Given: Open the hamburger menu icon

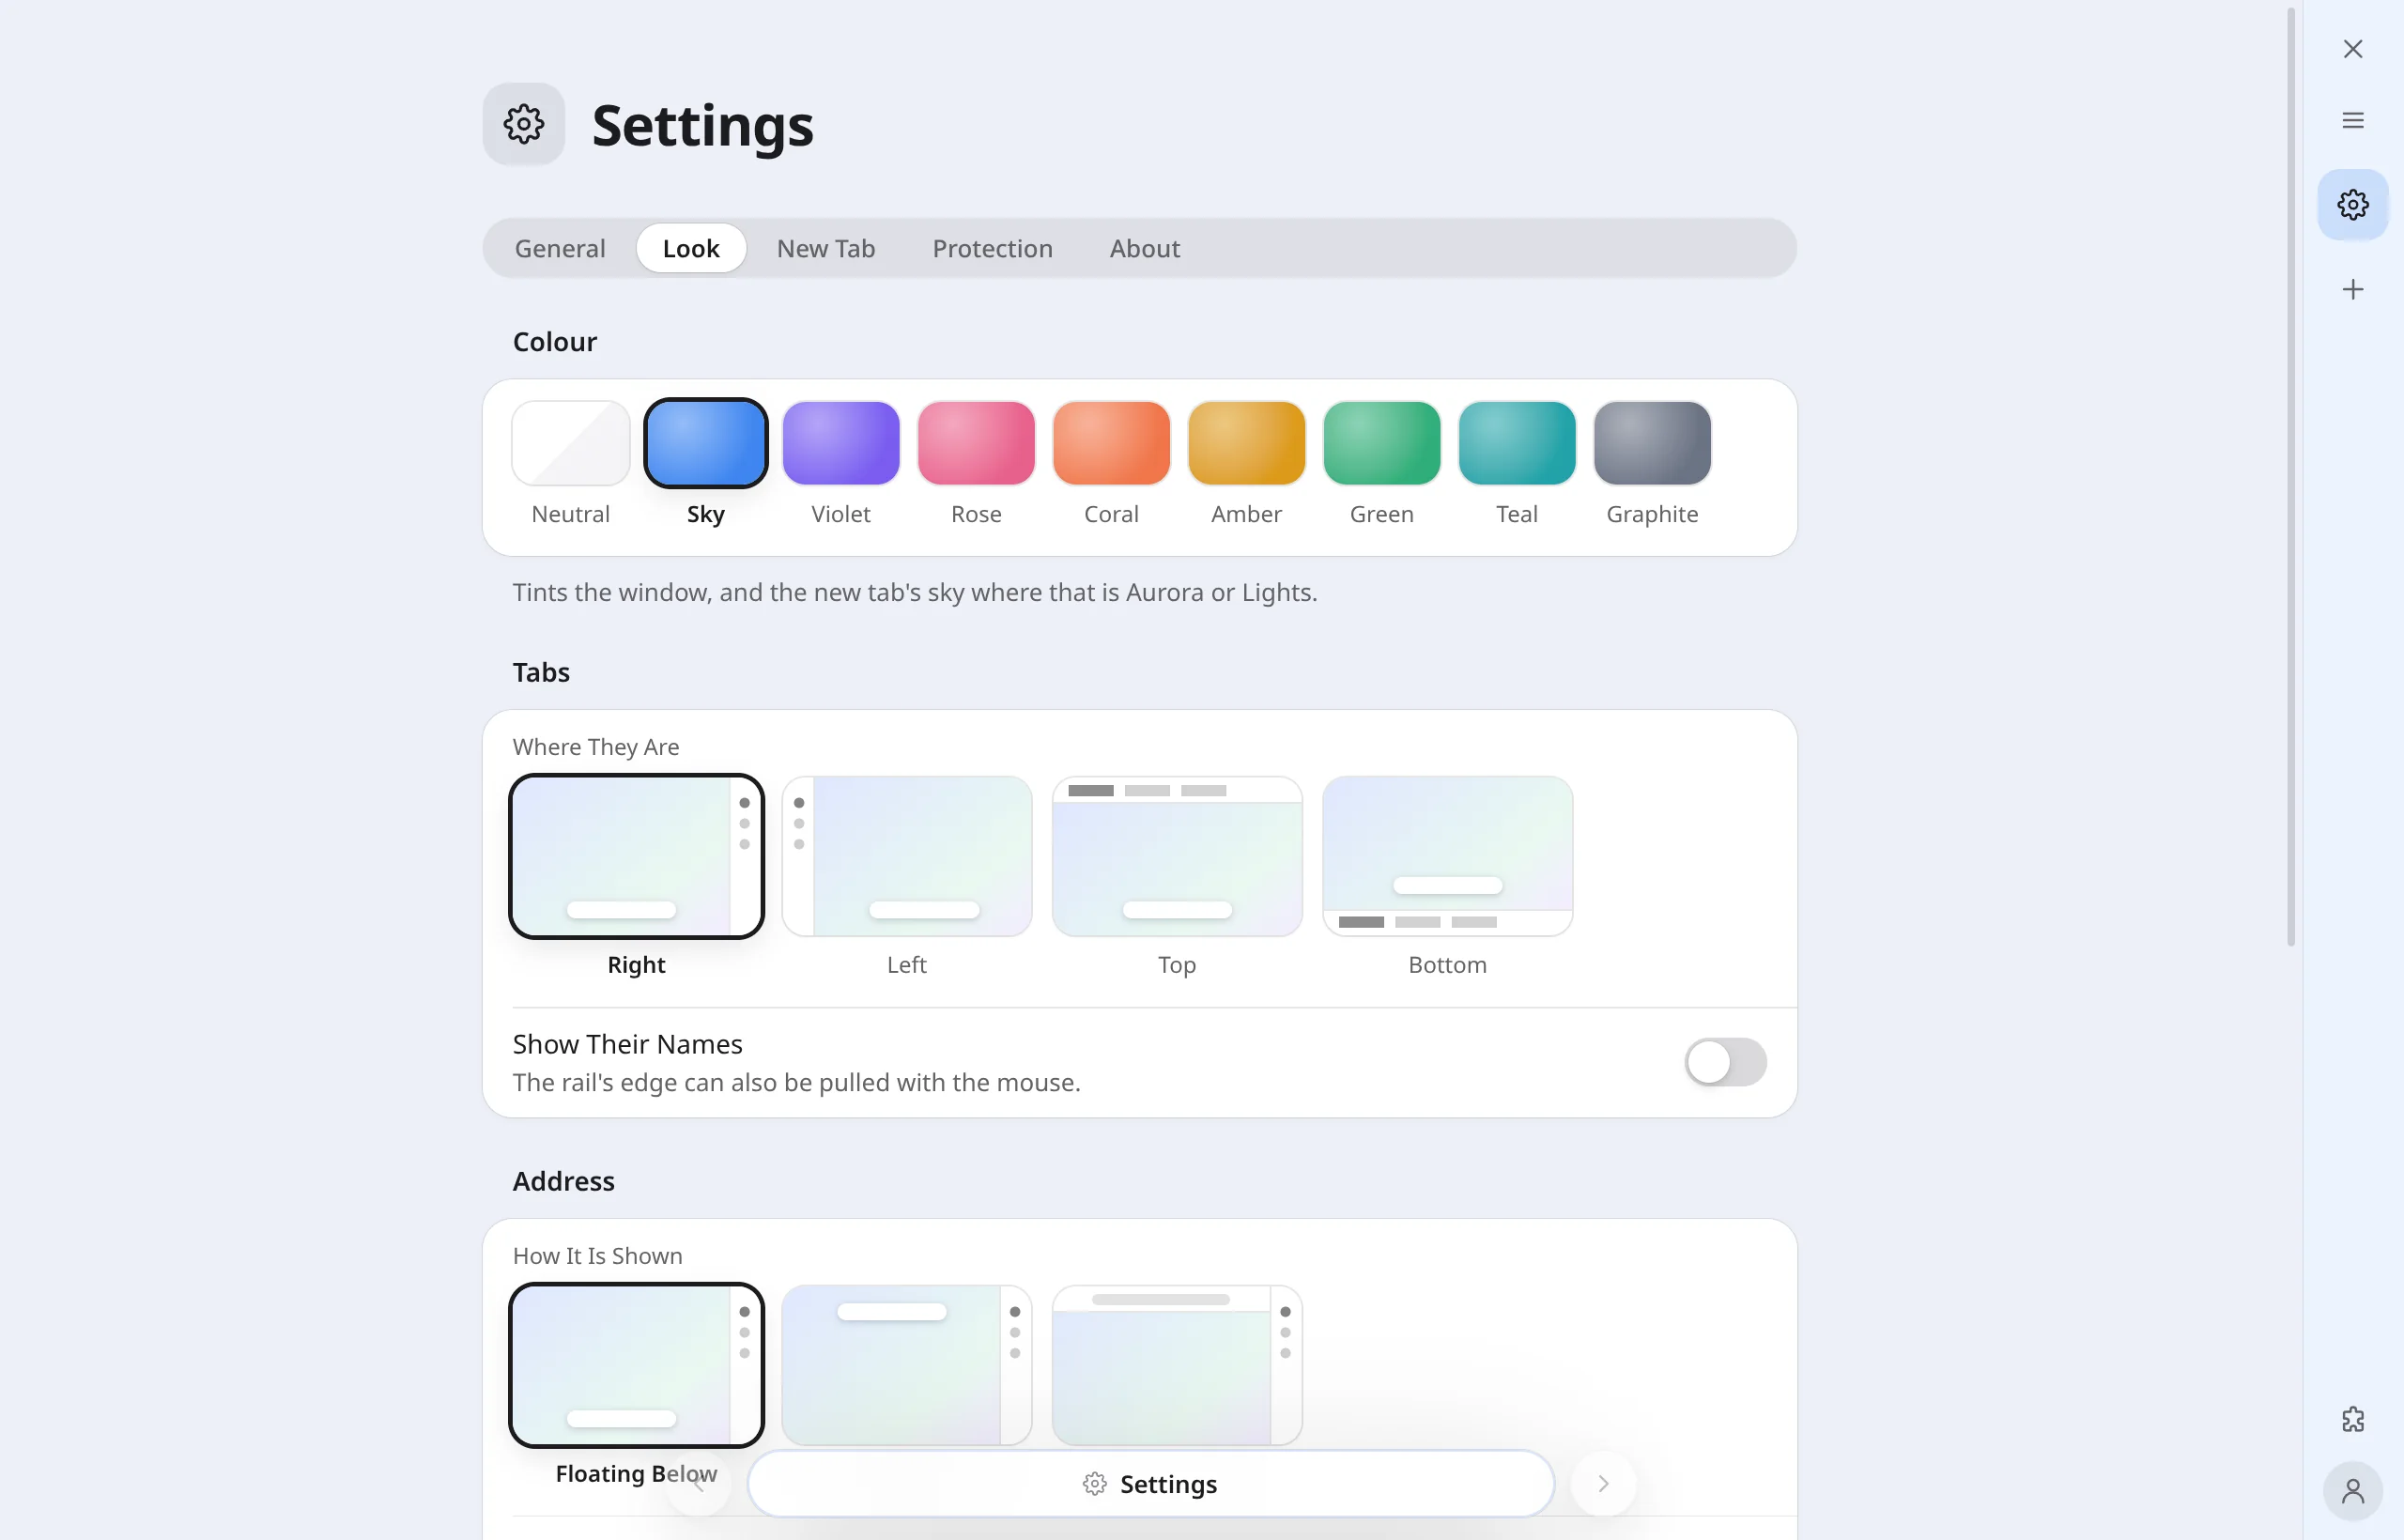Looking at the screenshot, I should pos(2352,120).
